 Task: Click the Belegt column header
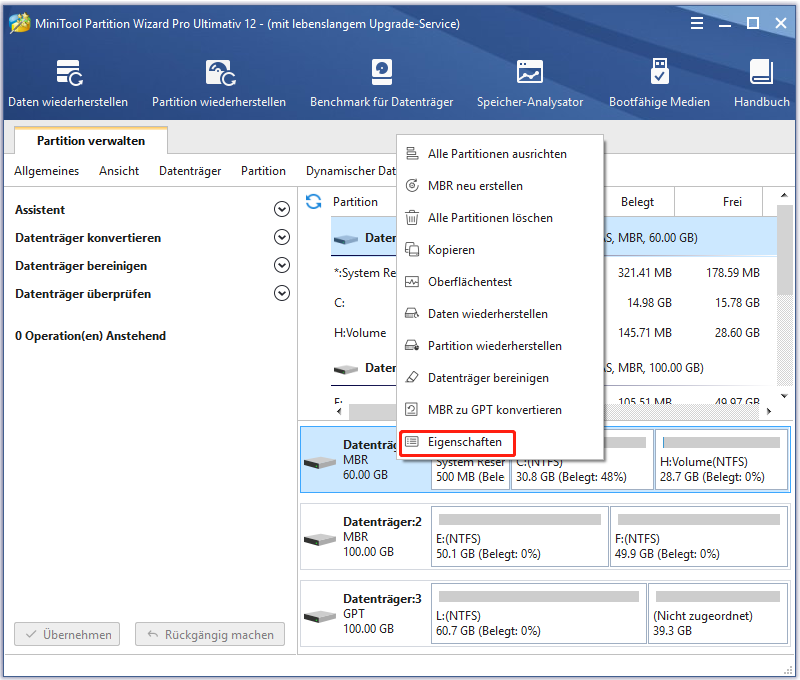click(x=637, y=202)
